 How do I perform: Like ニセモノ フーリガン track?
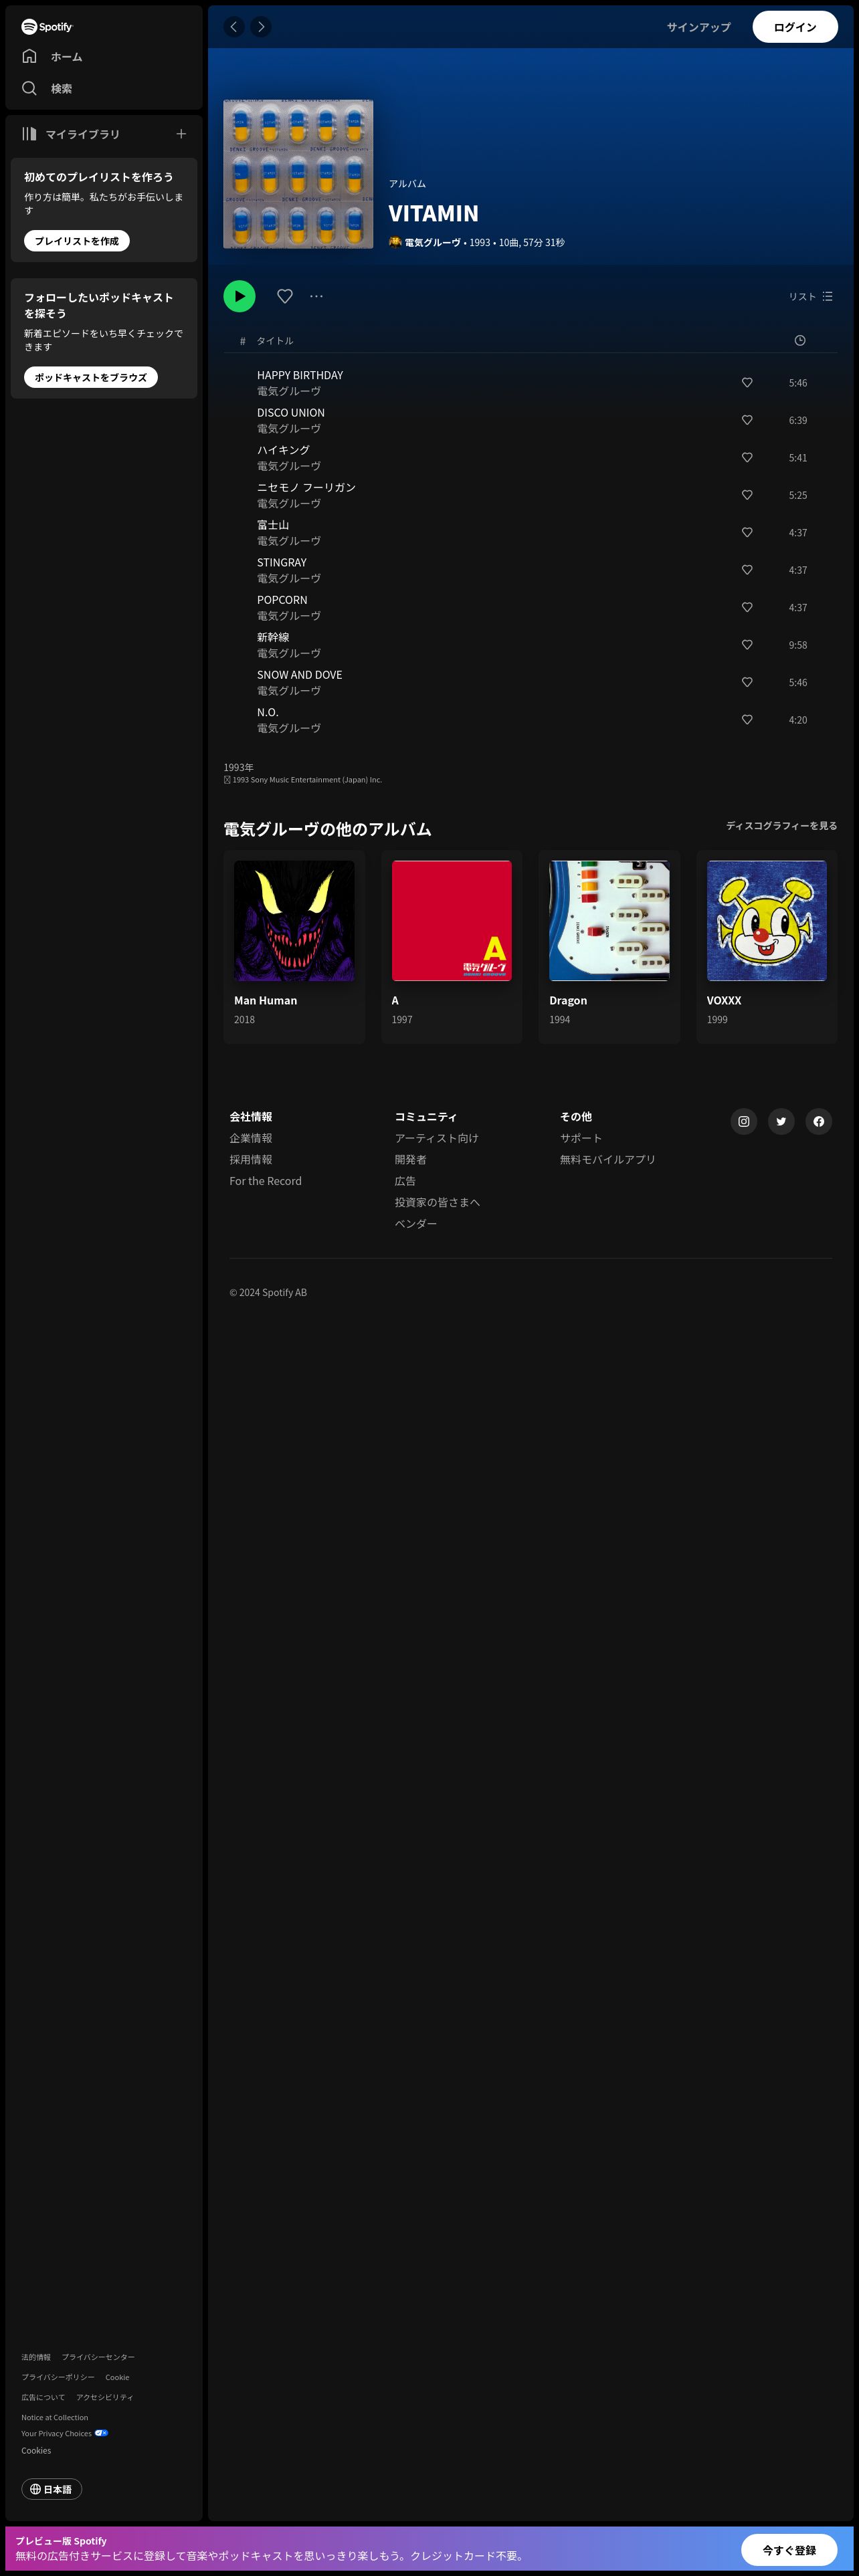pyautogui.click(x=747, y=495)
